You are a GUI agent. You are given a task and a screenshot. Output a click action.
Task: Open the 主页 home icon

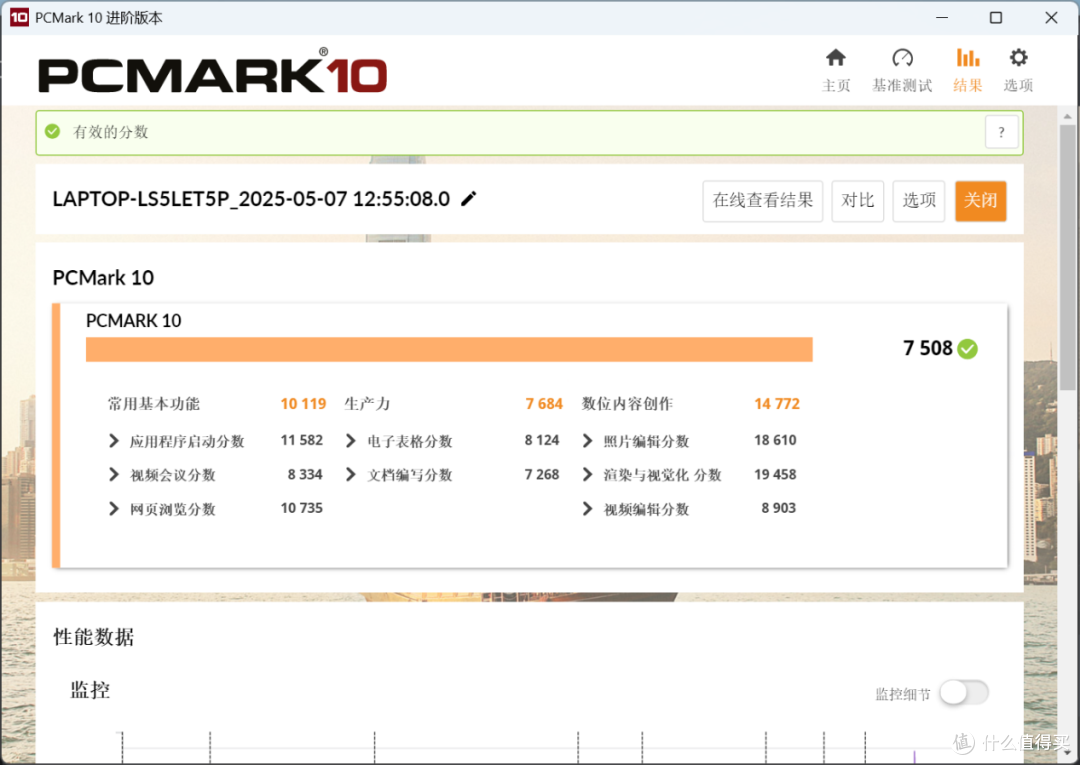click(x=835, y=58)
